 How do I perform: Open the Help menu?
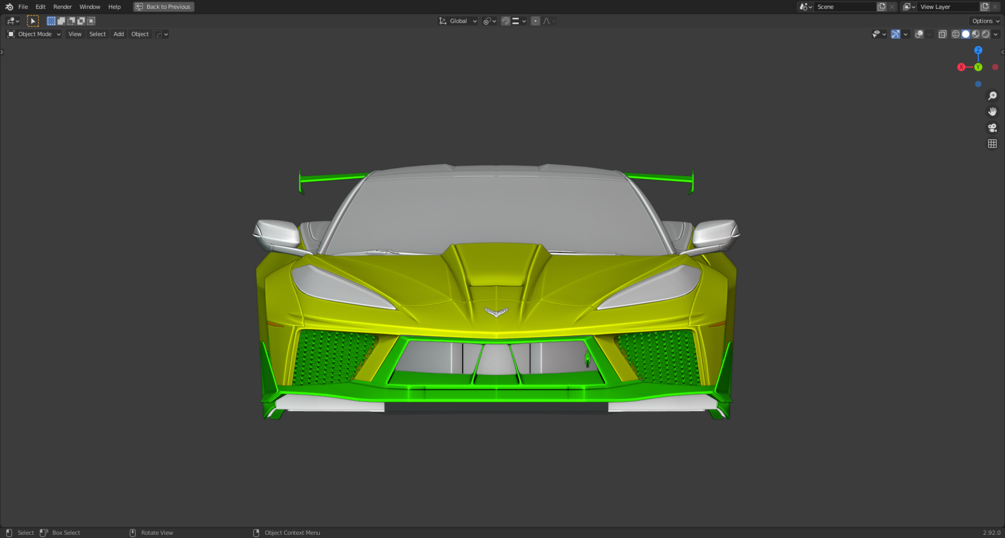(114, 6)
